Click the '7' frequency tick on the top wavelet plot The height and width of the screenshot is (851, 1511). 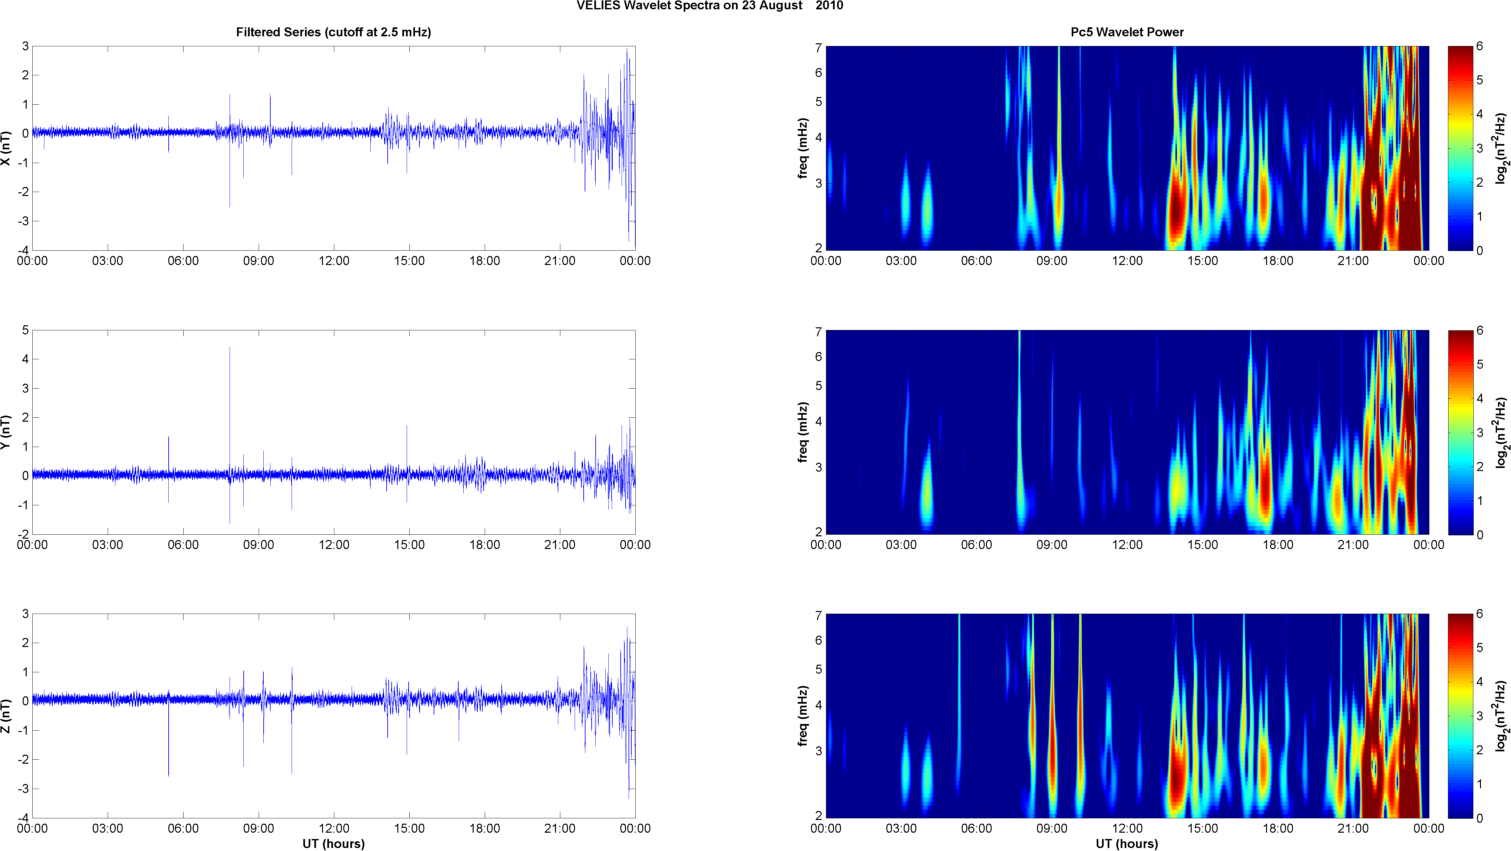(818, 48)
